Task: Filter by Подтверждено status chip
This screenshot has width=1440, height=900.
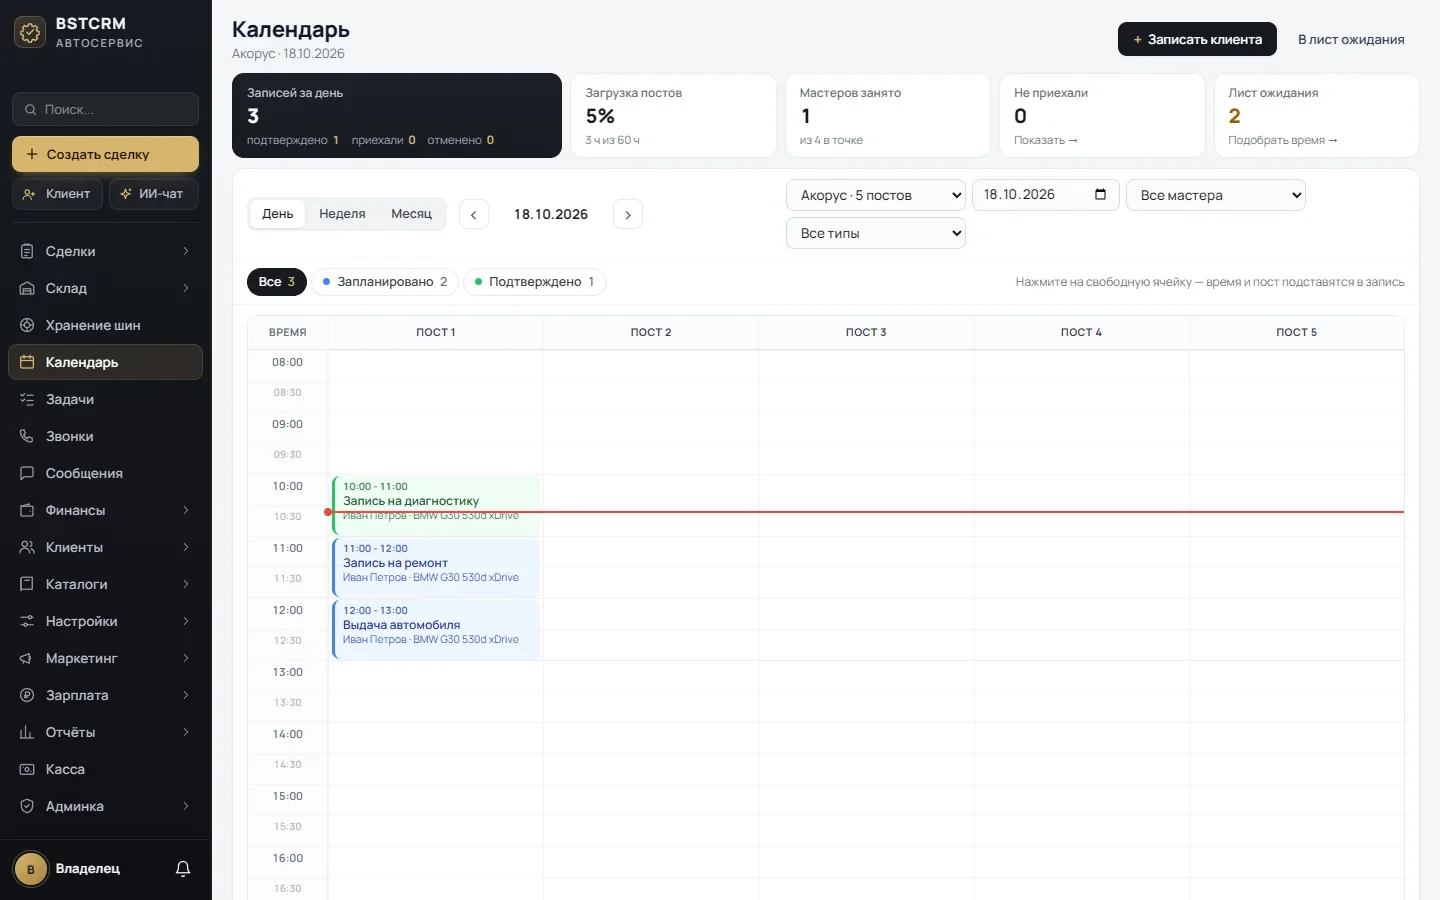Action: [535, 282]
